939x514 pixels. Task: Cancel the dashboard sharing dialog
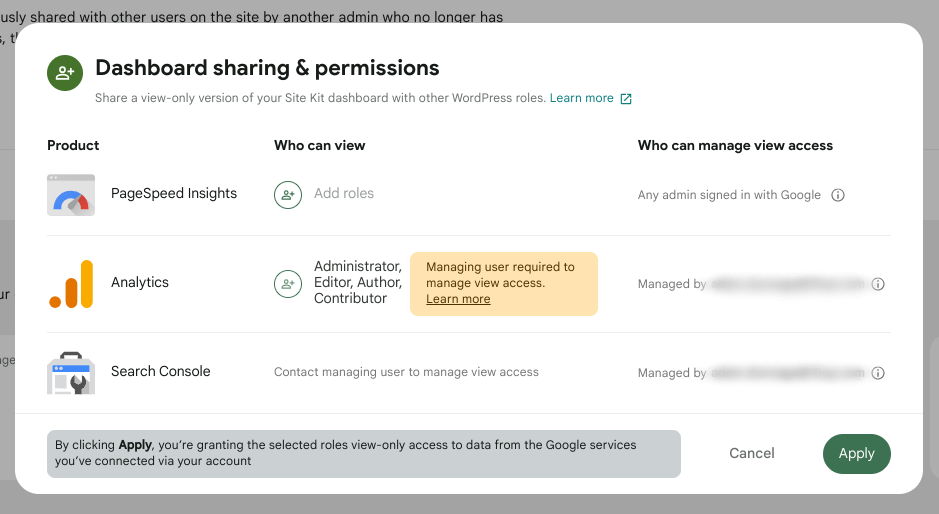(752, 453)
